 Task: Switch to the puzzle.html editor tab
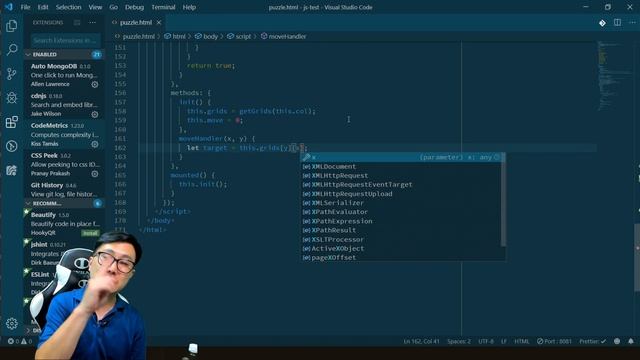click(136, 22)
